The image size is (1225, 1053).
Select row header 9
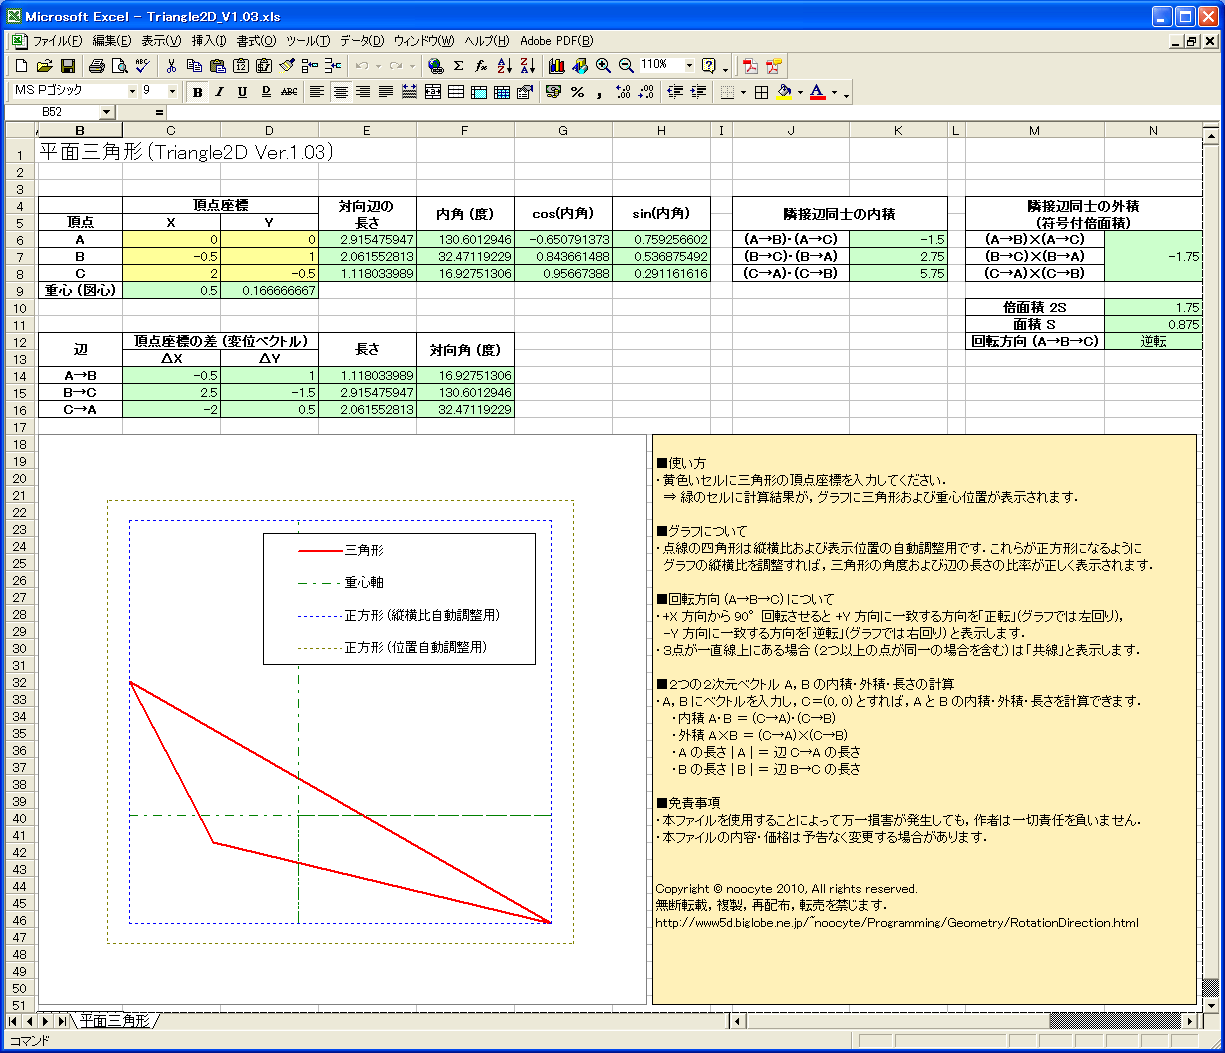(18, 290)
